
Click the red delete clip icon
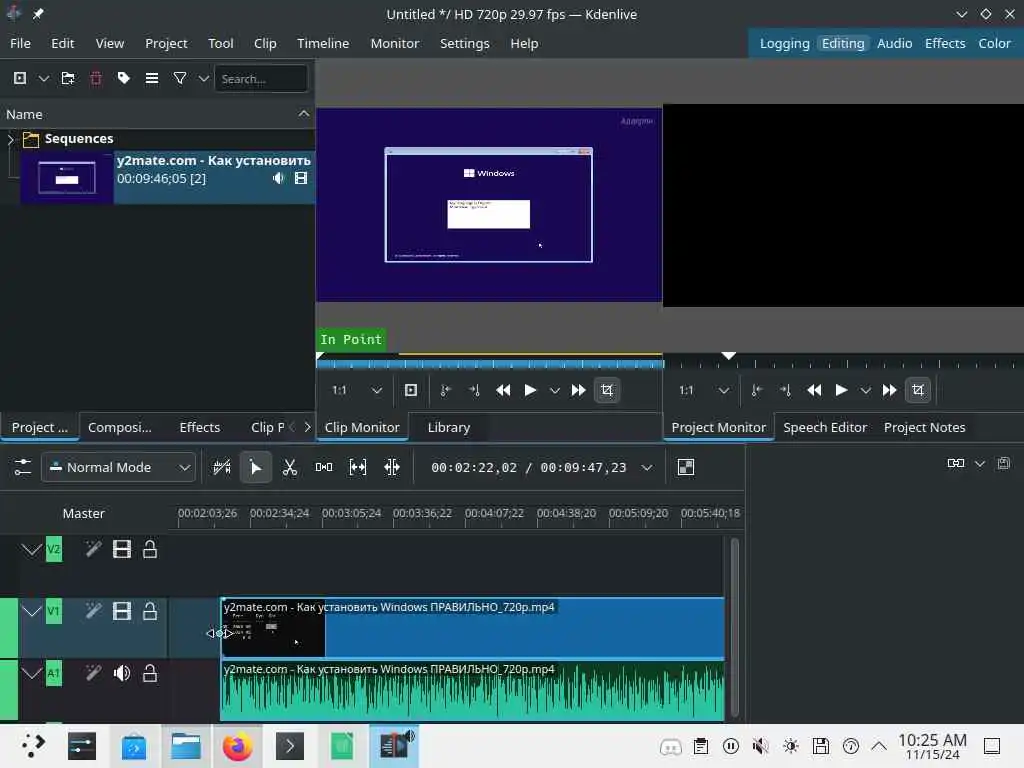coord(96,78)
